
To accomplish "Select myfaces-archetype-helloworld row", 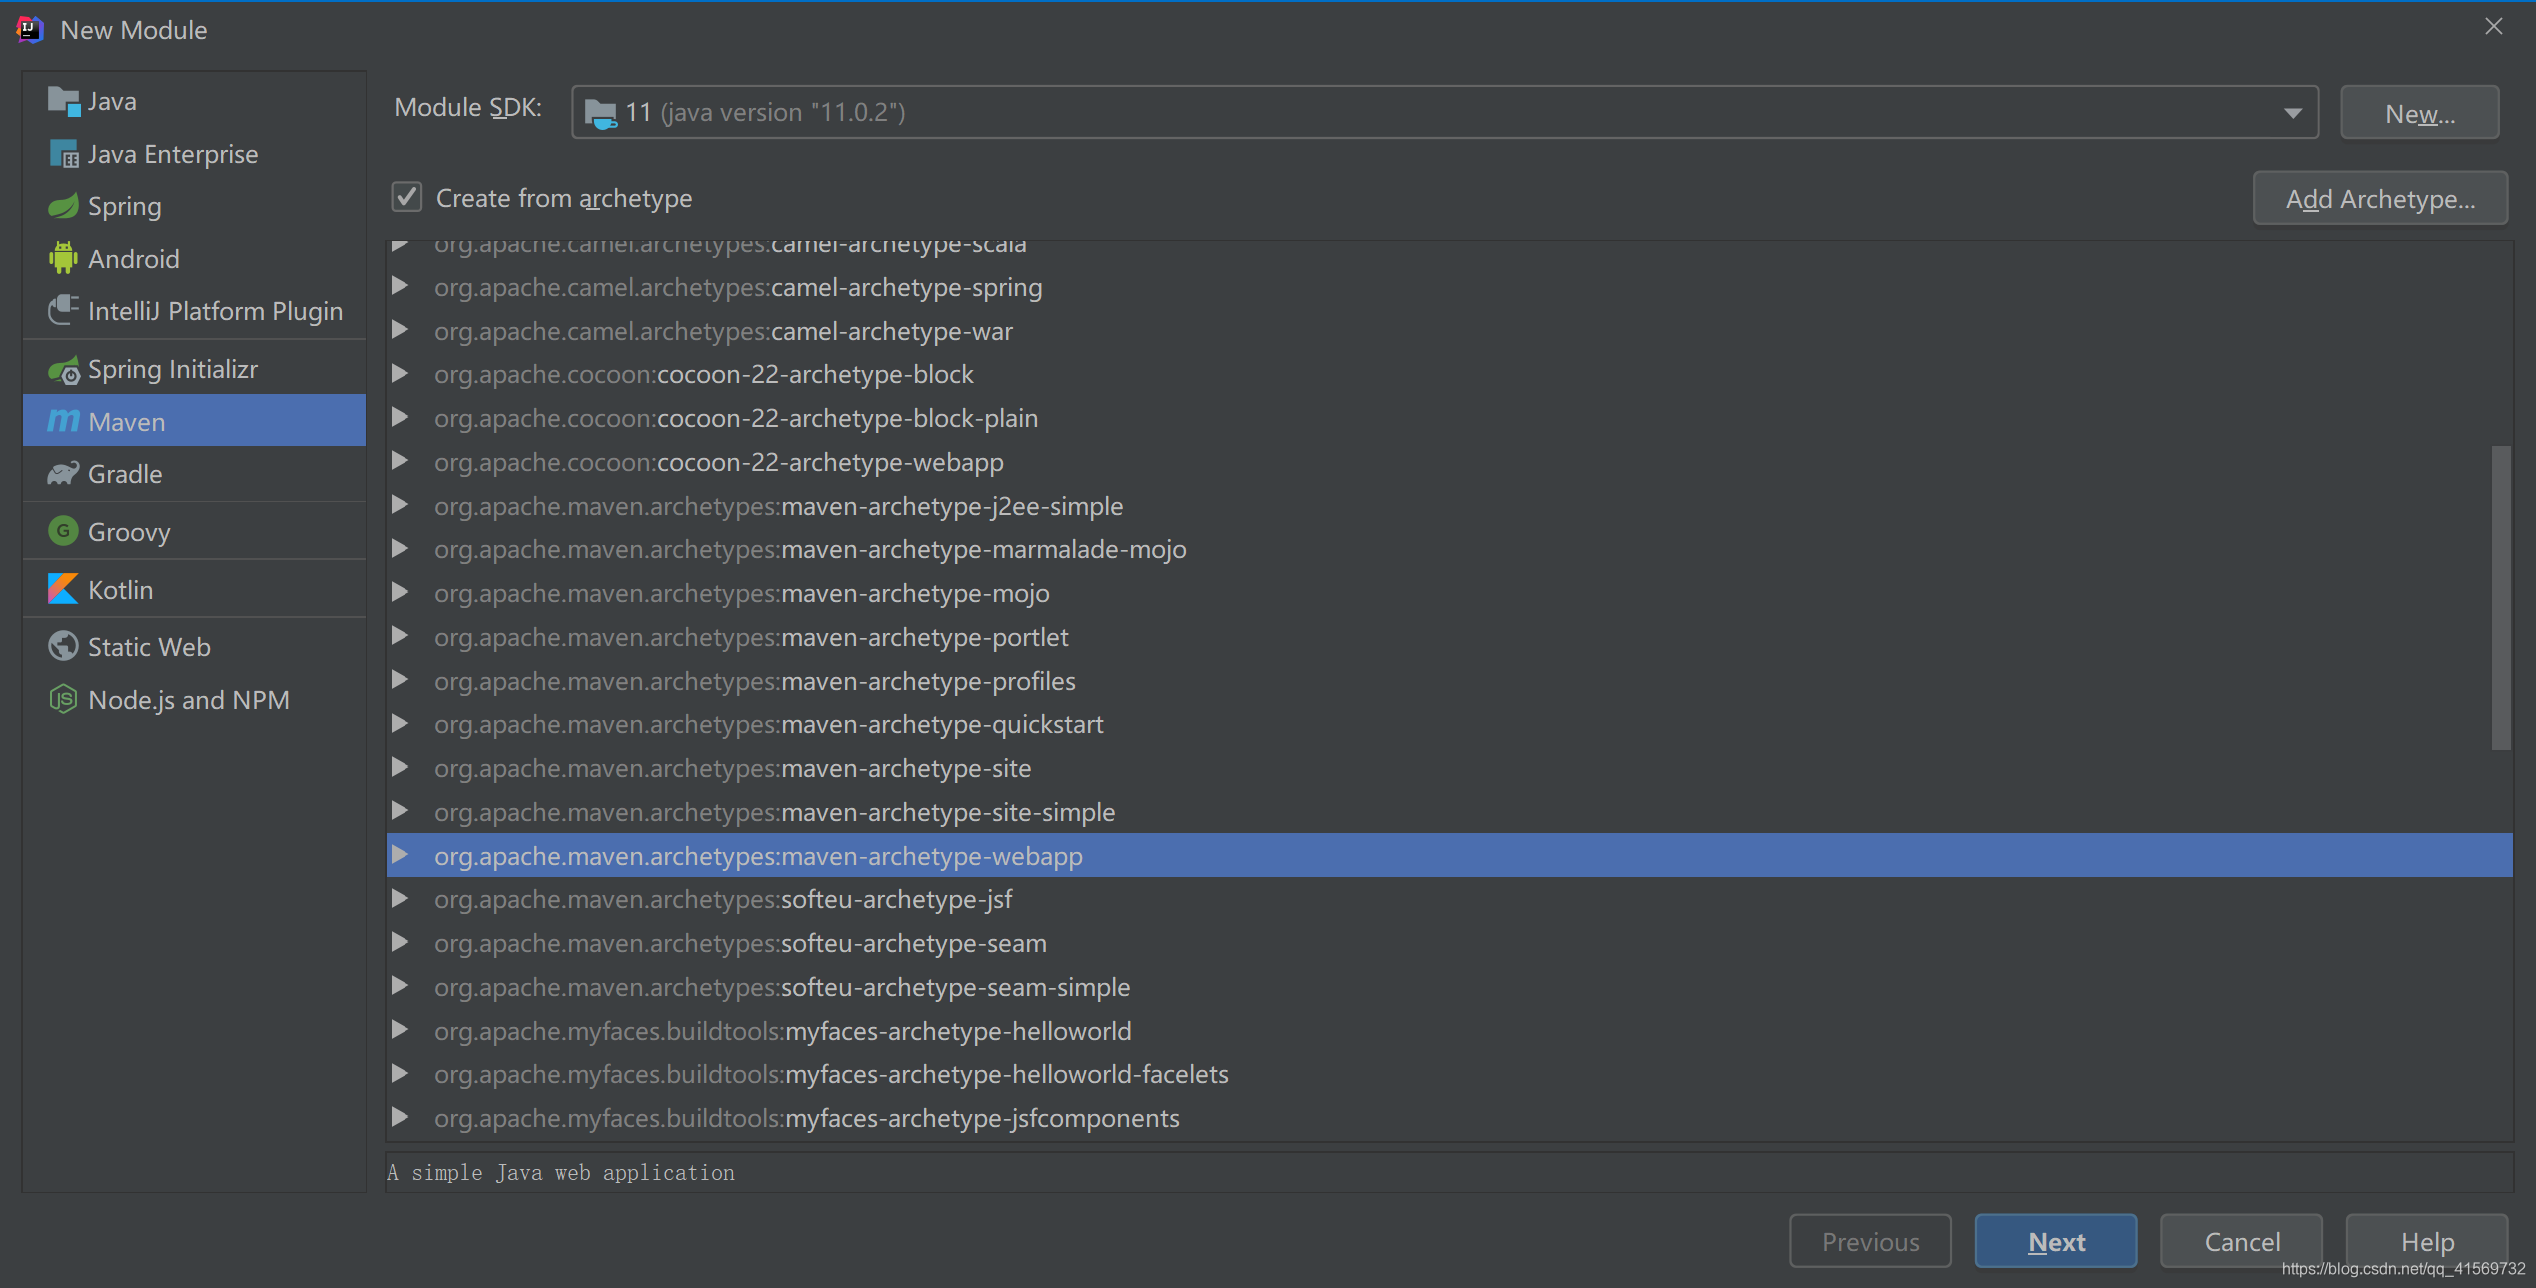I will [1449, 1031].
